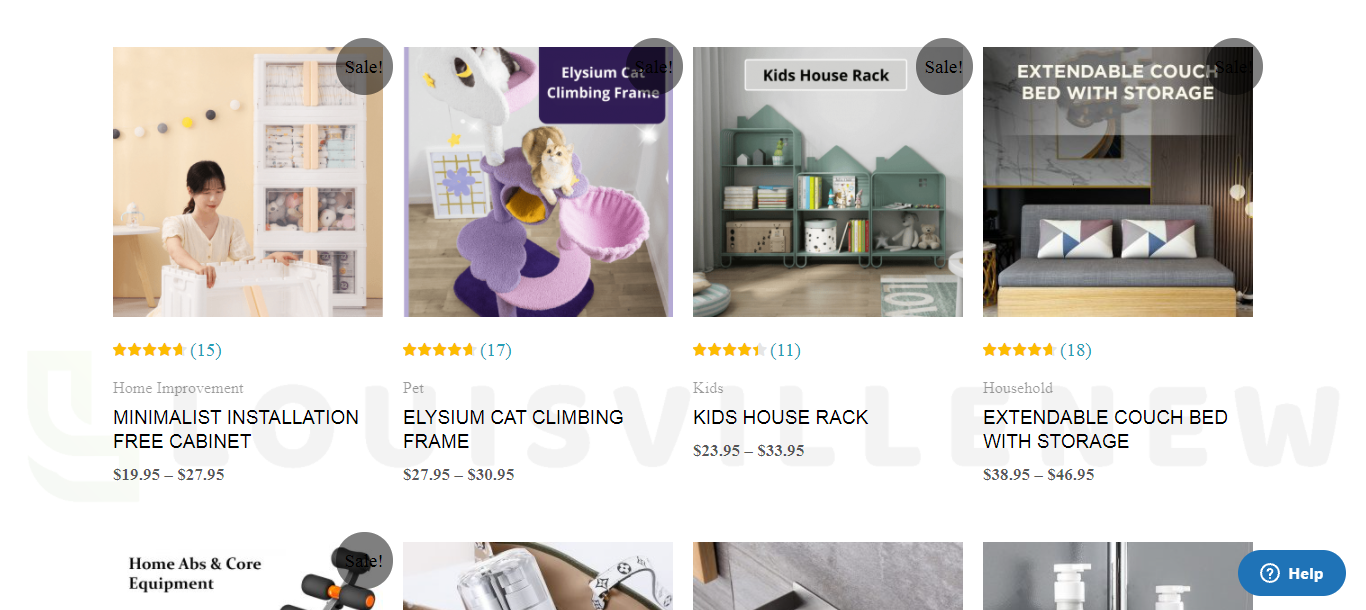
Task: Open the Home Improvement category link
Action: click(x=178, y=388)
